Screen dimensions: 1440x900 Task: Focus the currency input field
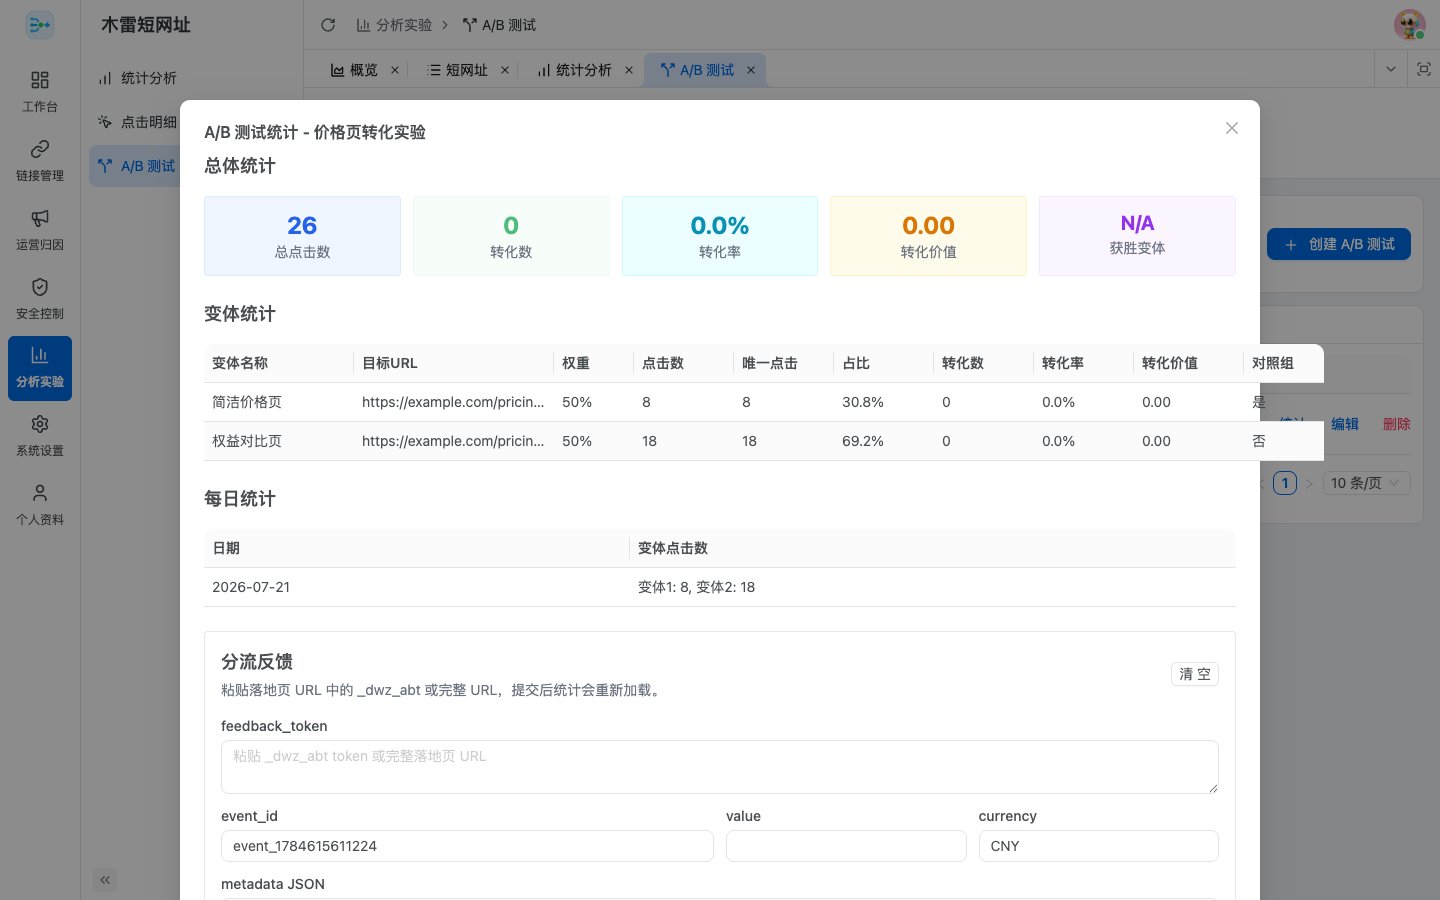[x=1098, y=846]
